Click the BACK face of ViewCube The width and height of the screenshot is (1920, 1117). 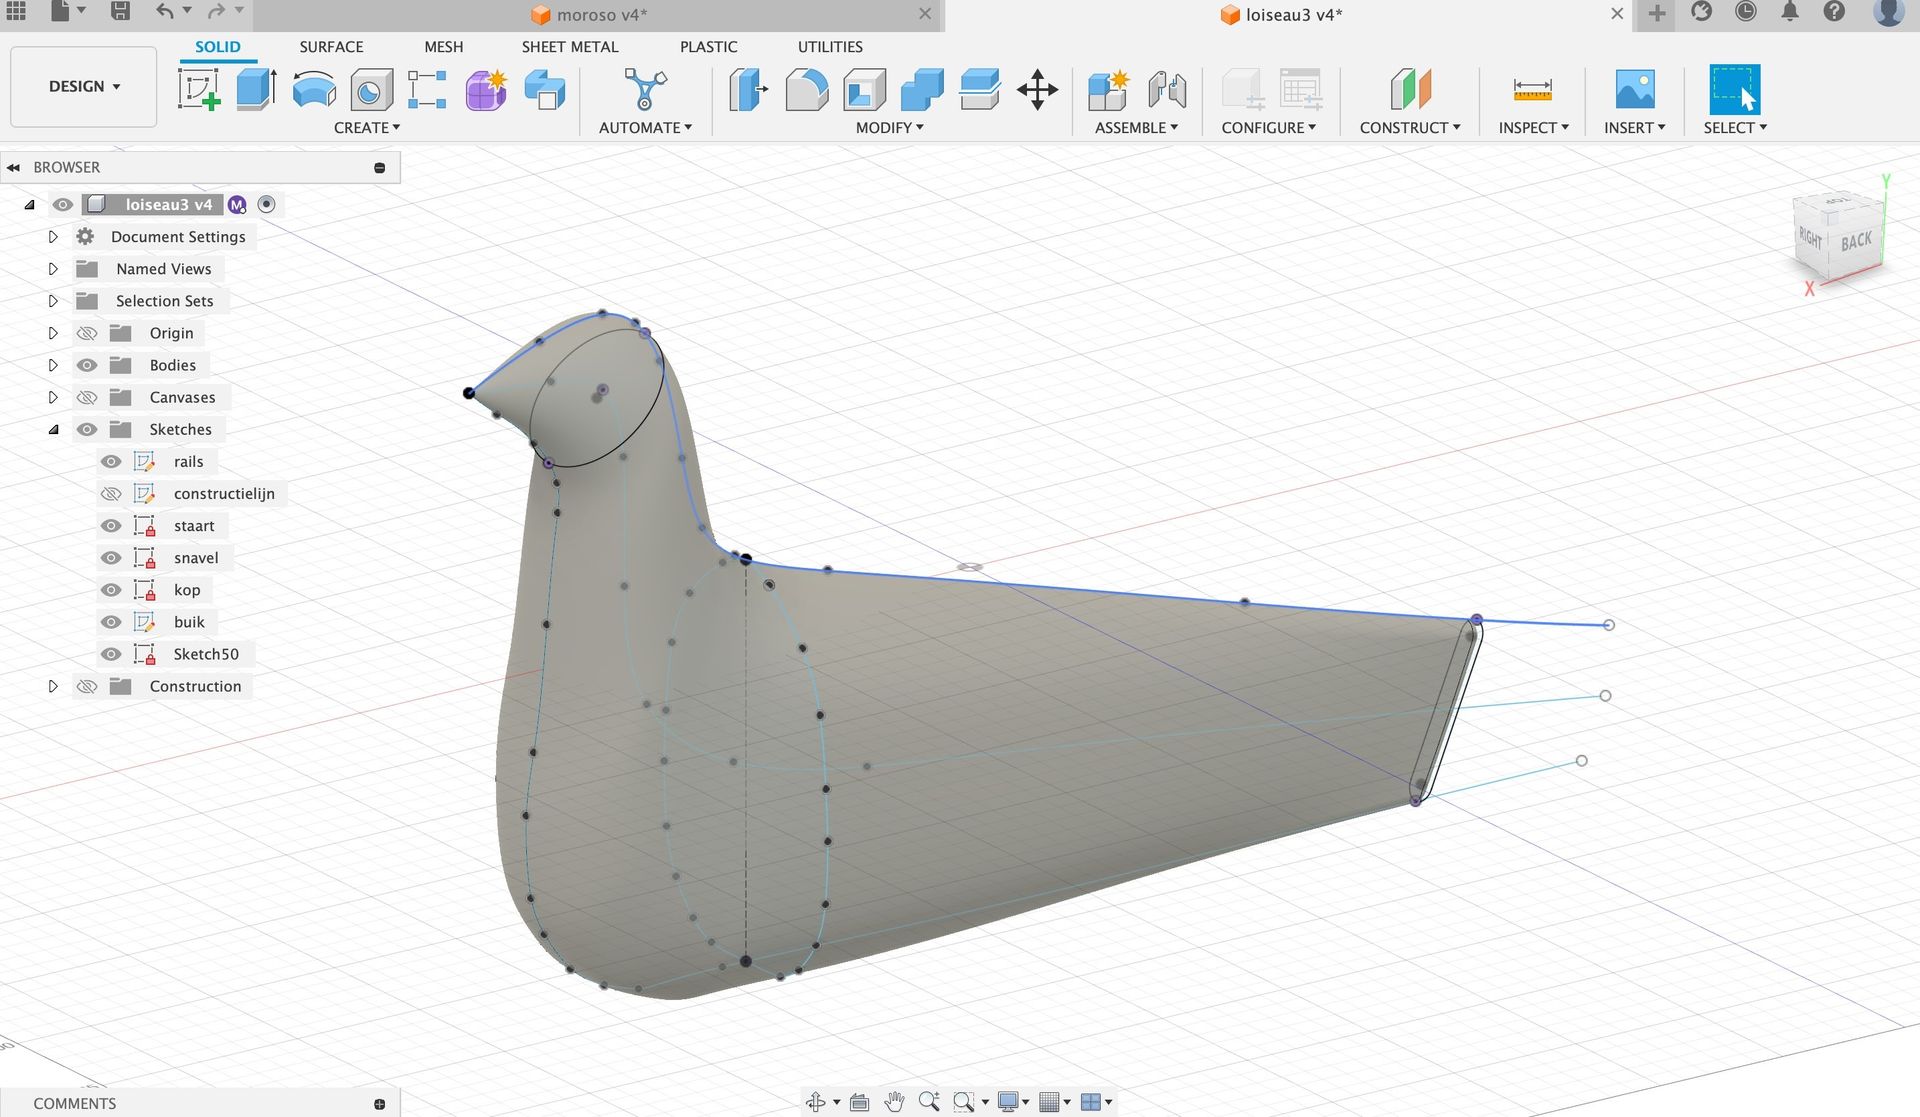tap(1855, 242)
